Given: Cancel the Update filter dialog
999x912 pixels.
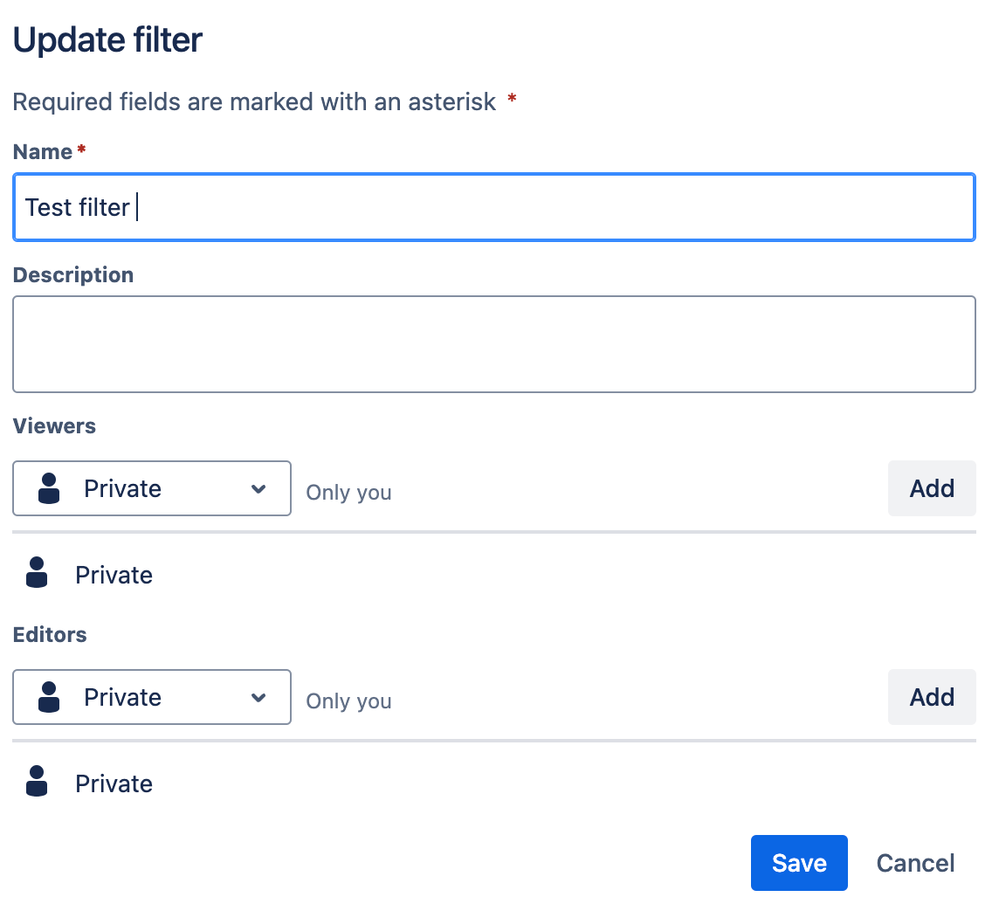Looking at the screenshot, I should pyautogui.click(x=915, y=863).
